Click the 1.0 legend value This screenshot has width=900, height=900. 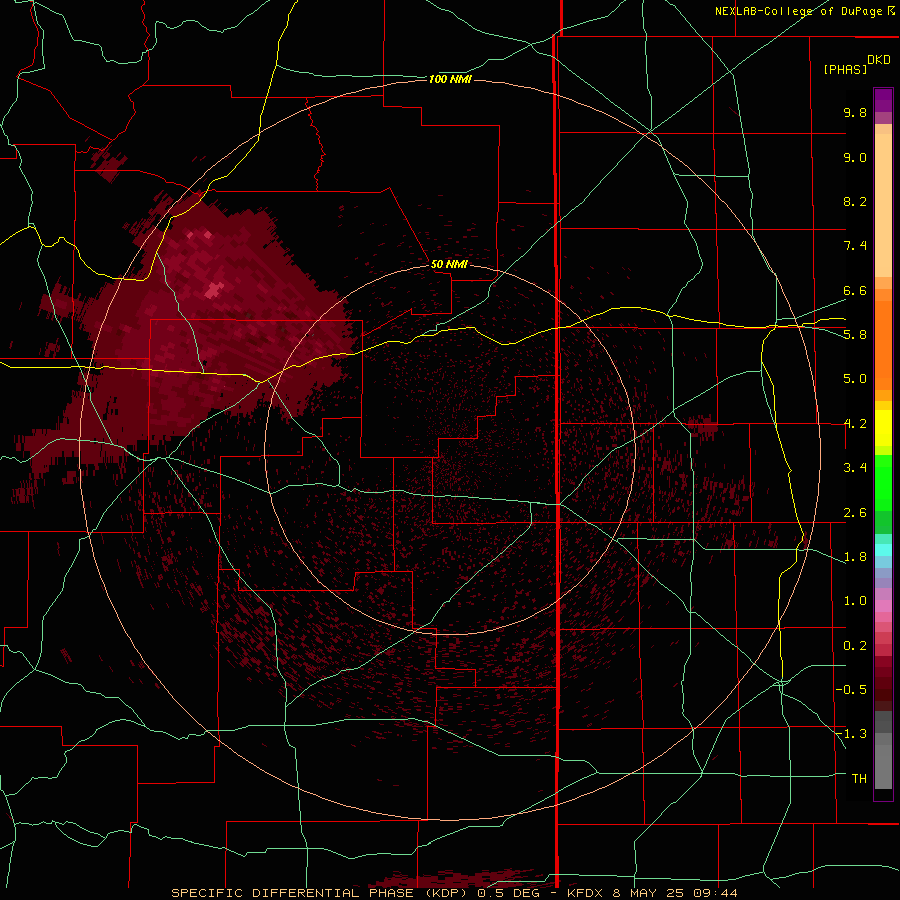(855, 601)
